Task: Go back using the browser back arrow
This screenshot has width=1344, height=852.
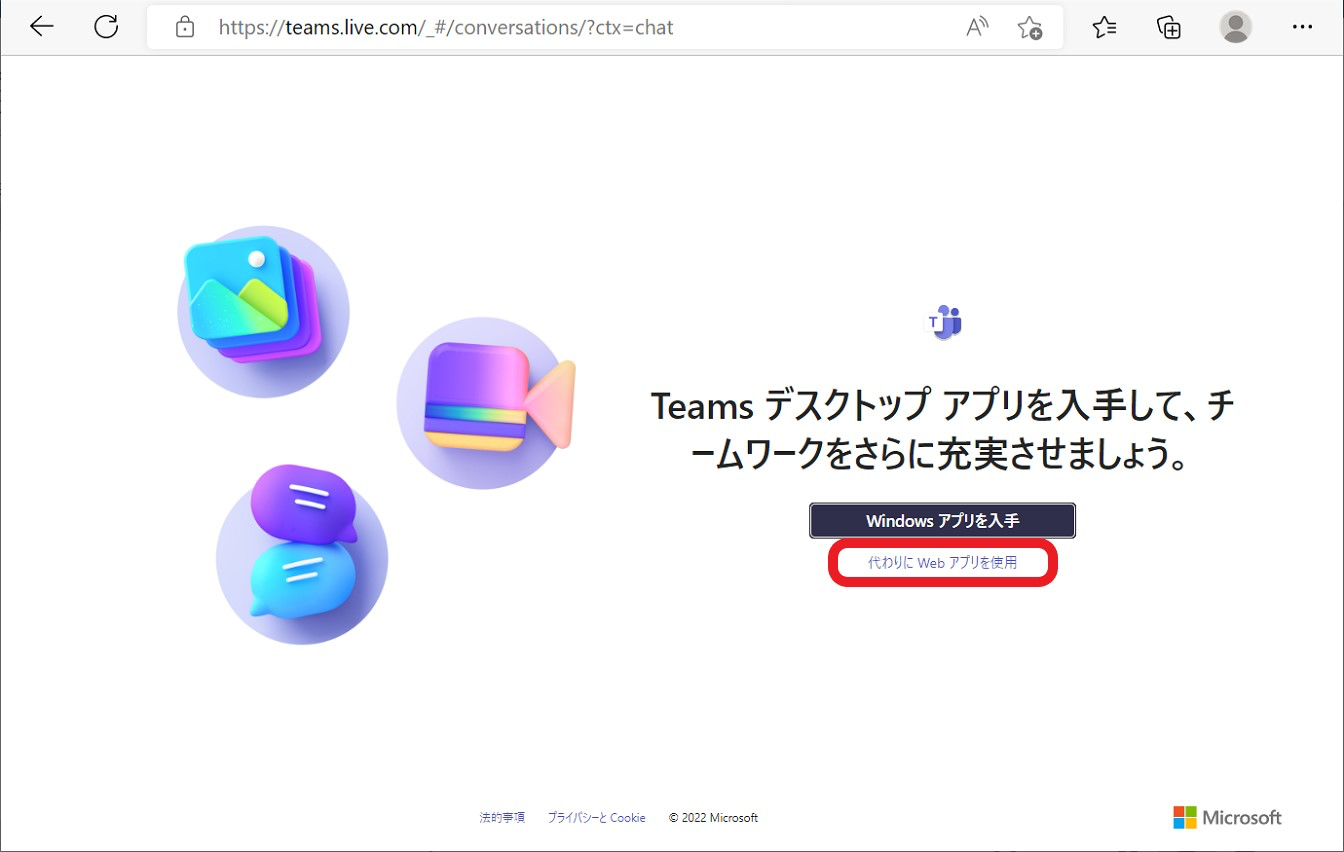Action: click(x=42, y=27)
